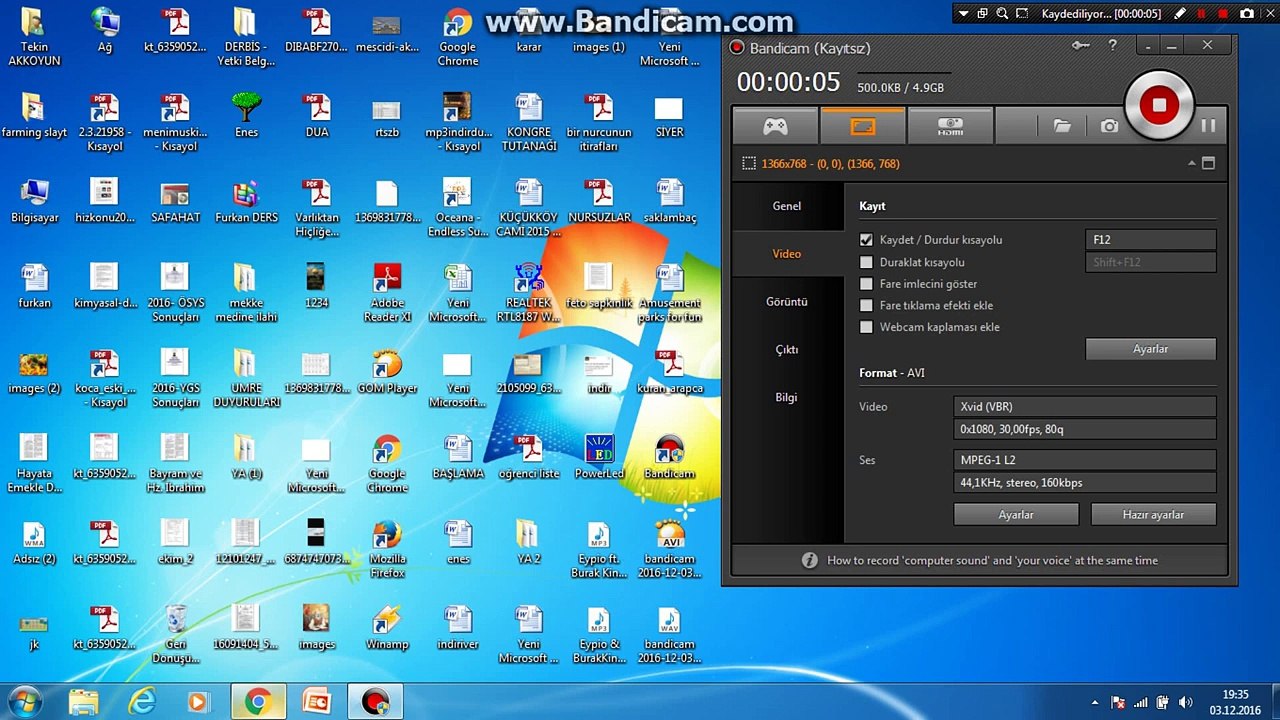Image resolution: width=1280 pixels, height=720 pixels.
Task: Click the Hazır ayarlar button
Action: click(1153, 515)
